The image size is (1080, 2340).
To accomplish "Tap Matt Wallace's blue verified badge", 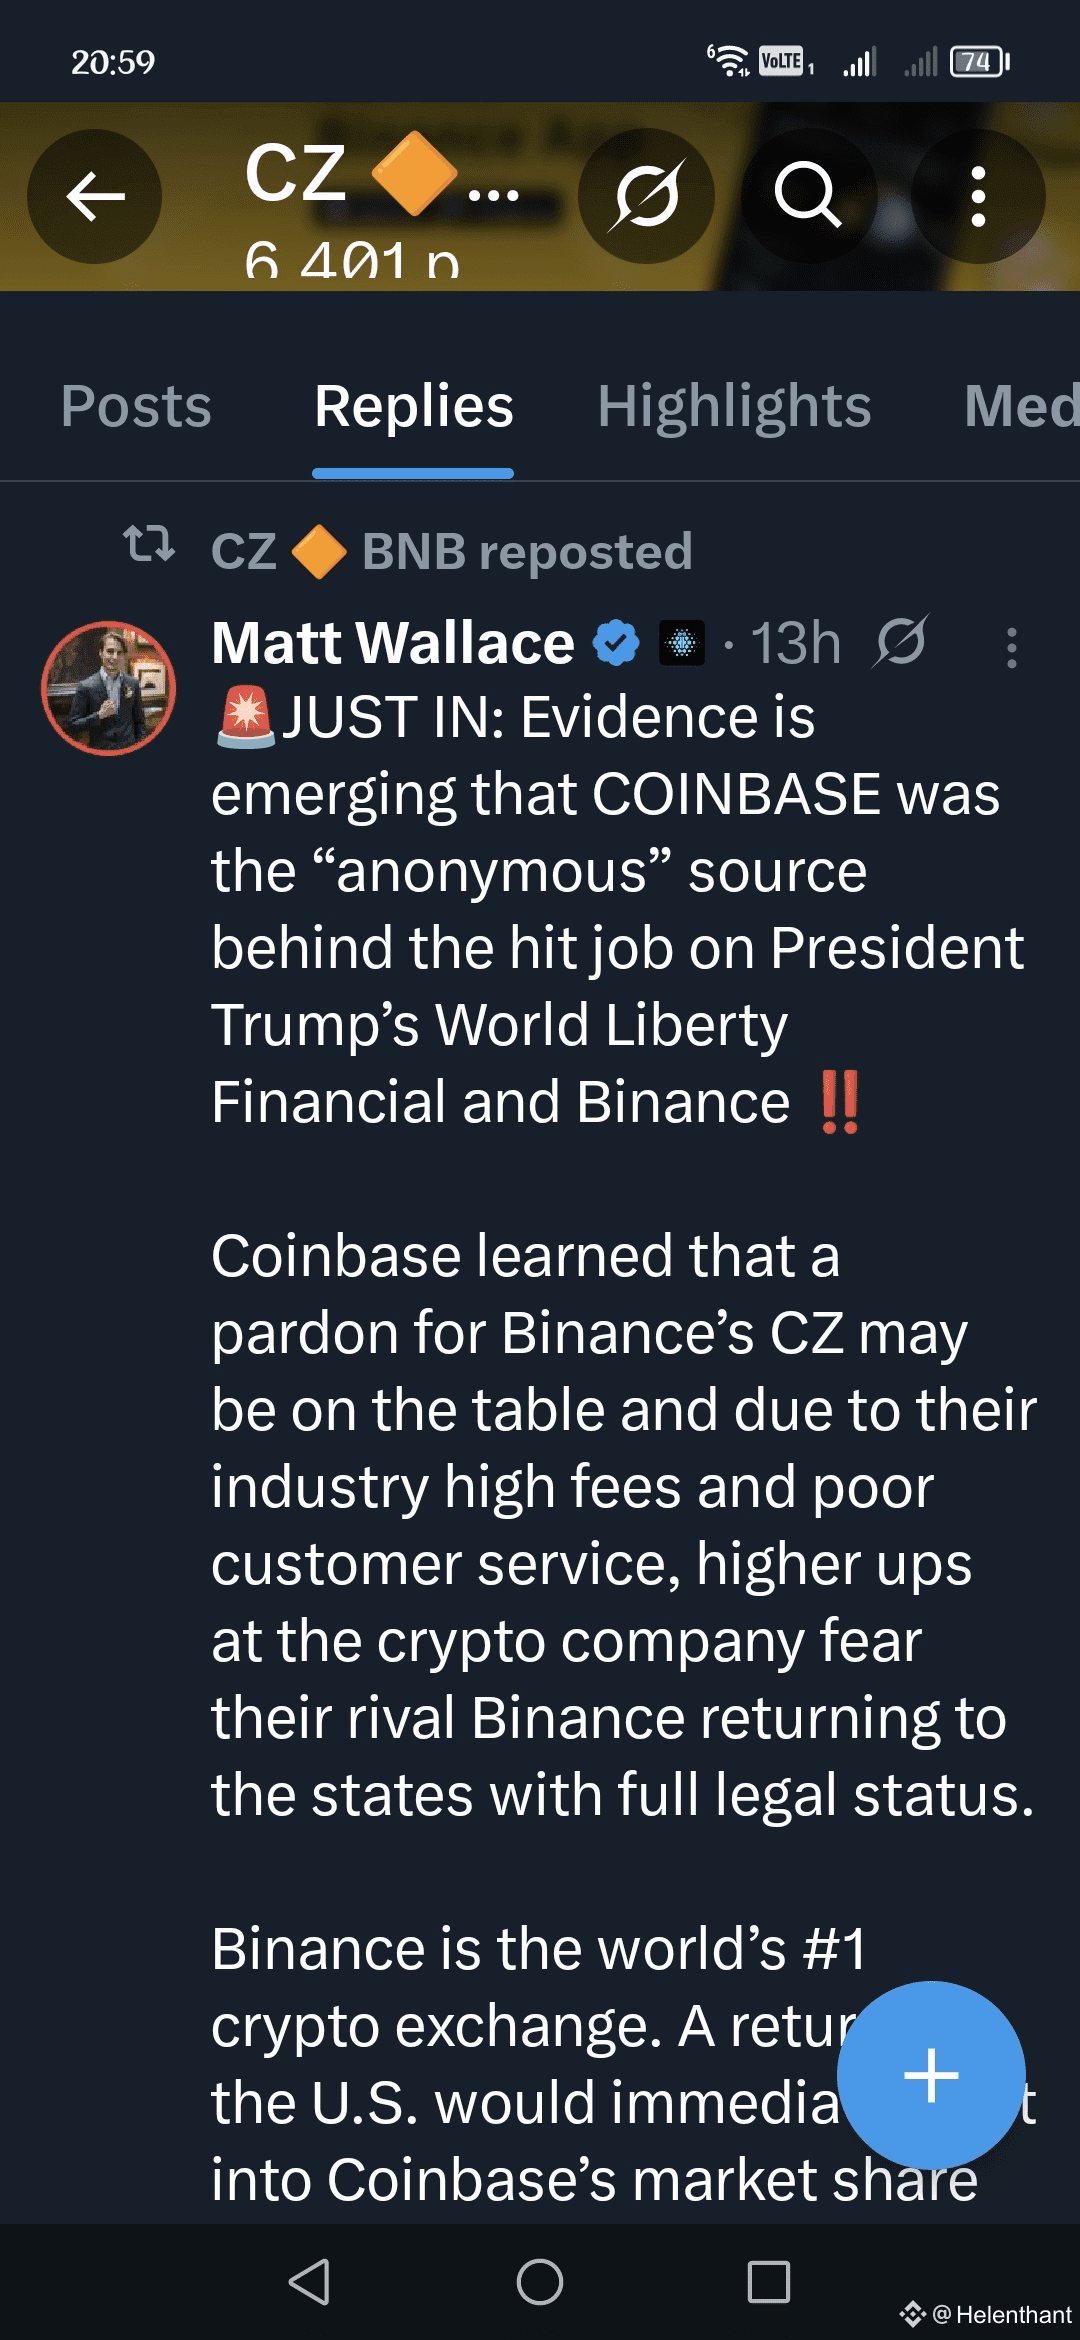I will (616, 643).
